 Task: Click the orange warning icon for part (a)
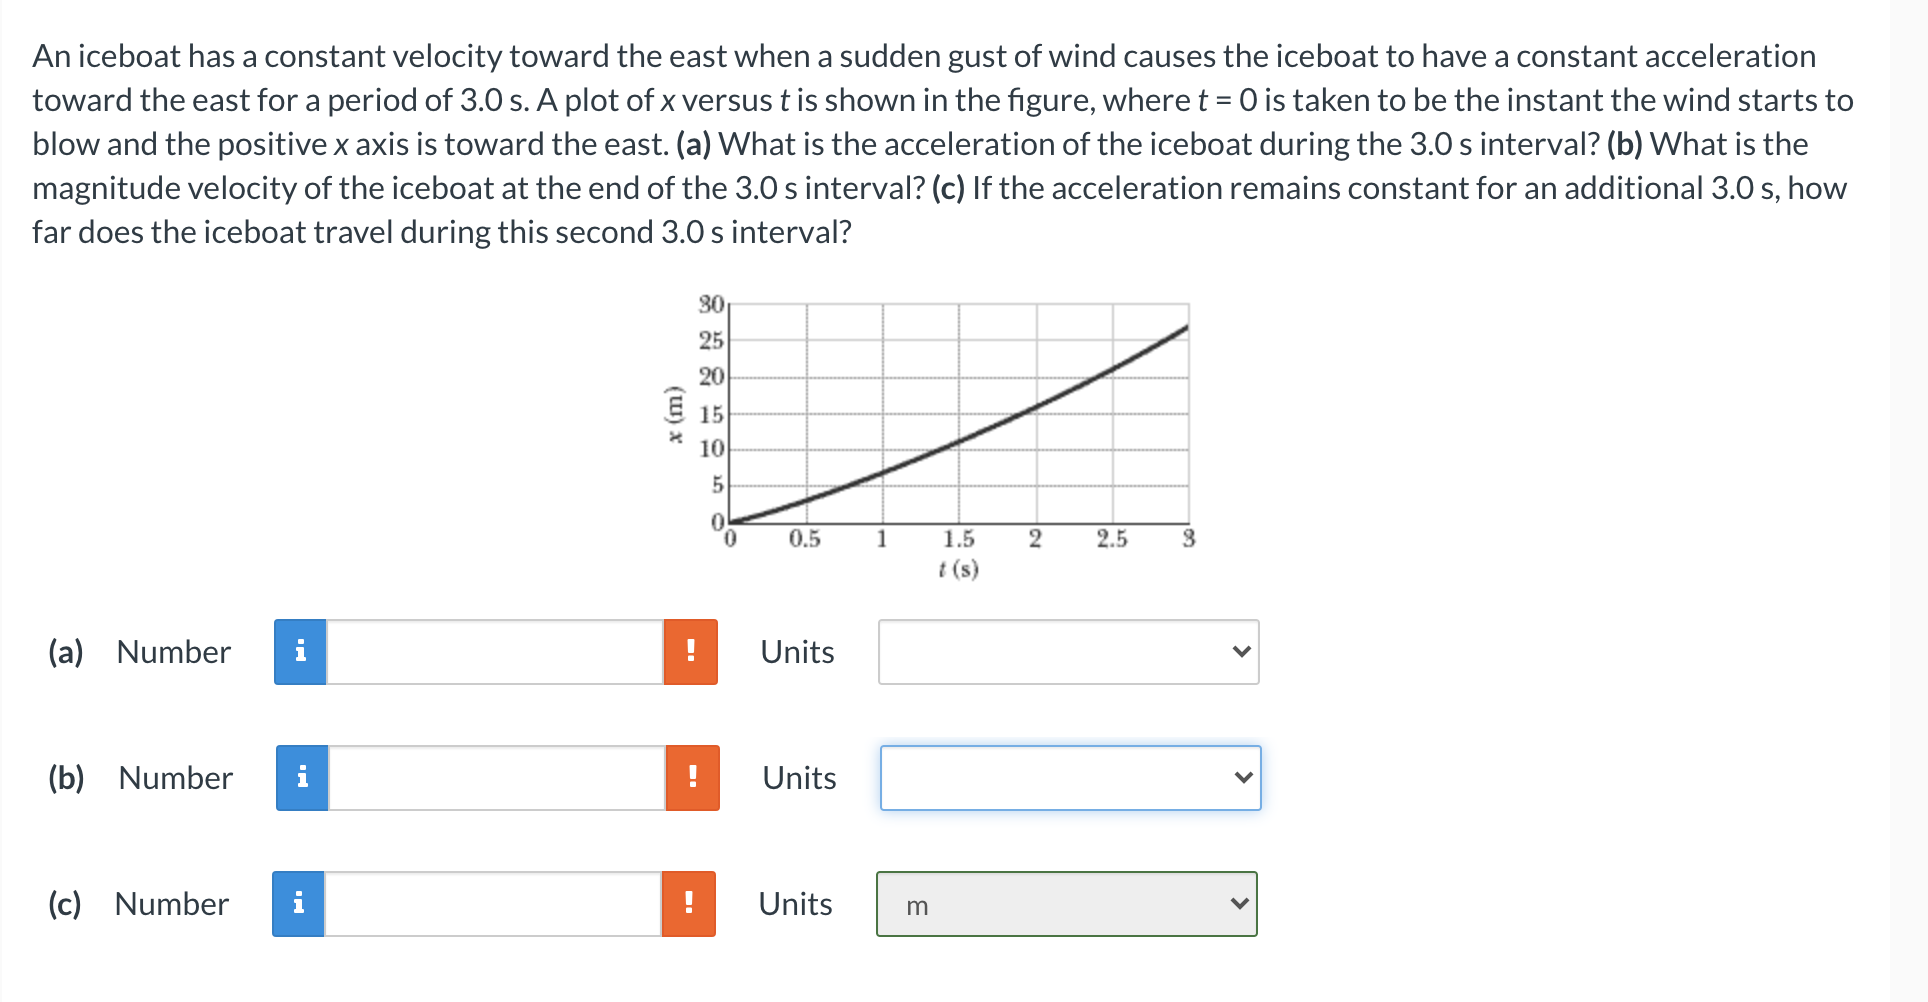691,652
